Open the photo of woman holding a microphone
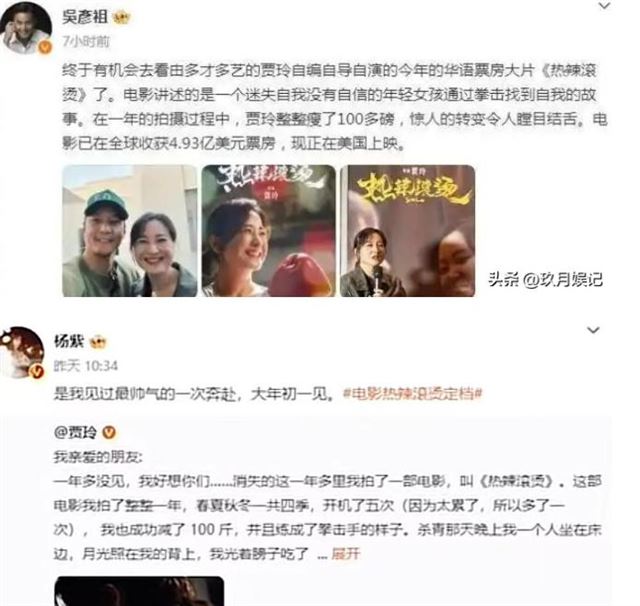640x606 pixels. tap(407, 231)
